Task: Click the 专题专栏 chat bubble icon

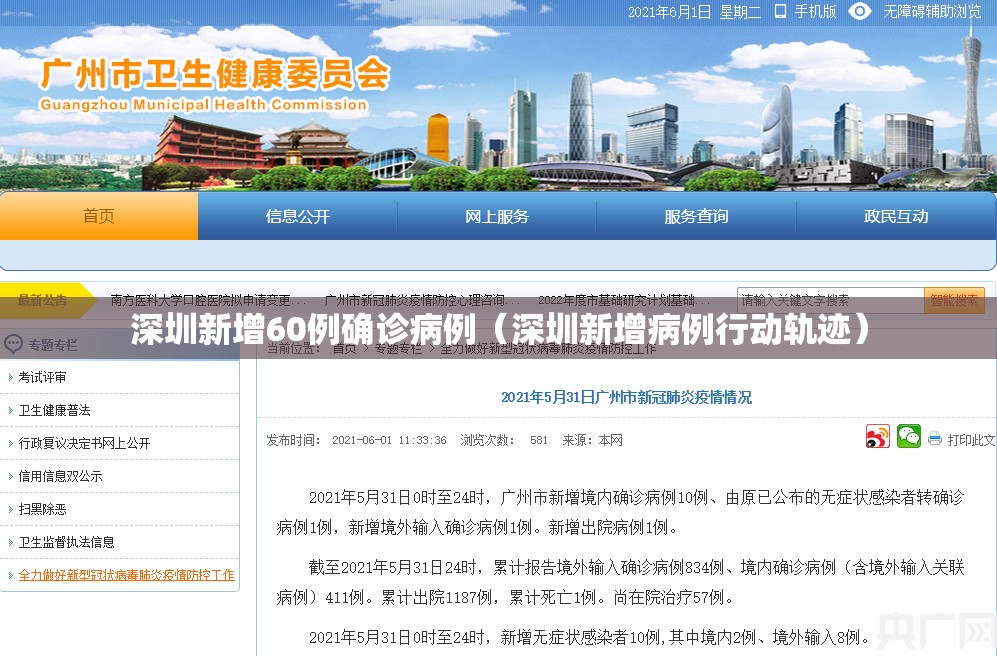Action: (x=13, y=345)
